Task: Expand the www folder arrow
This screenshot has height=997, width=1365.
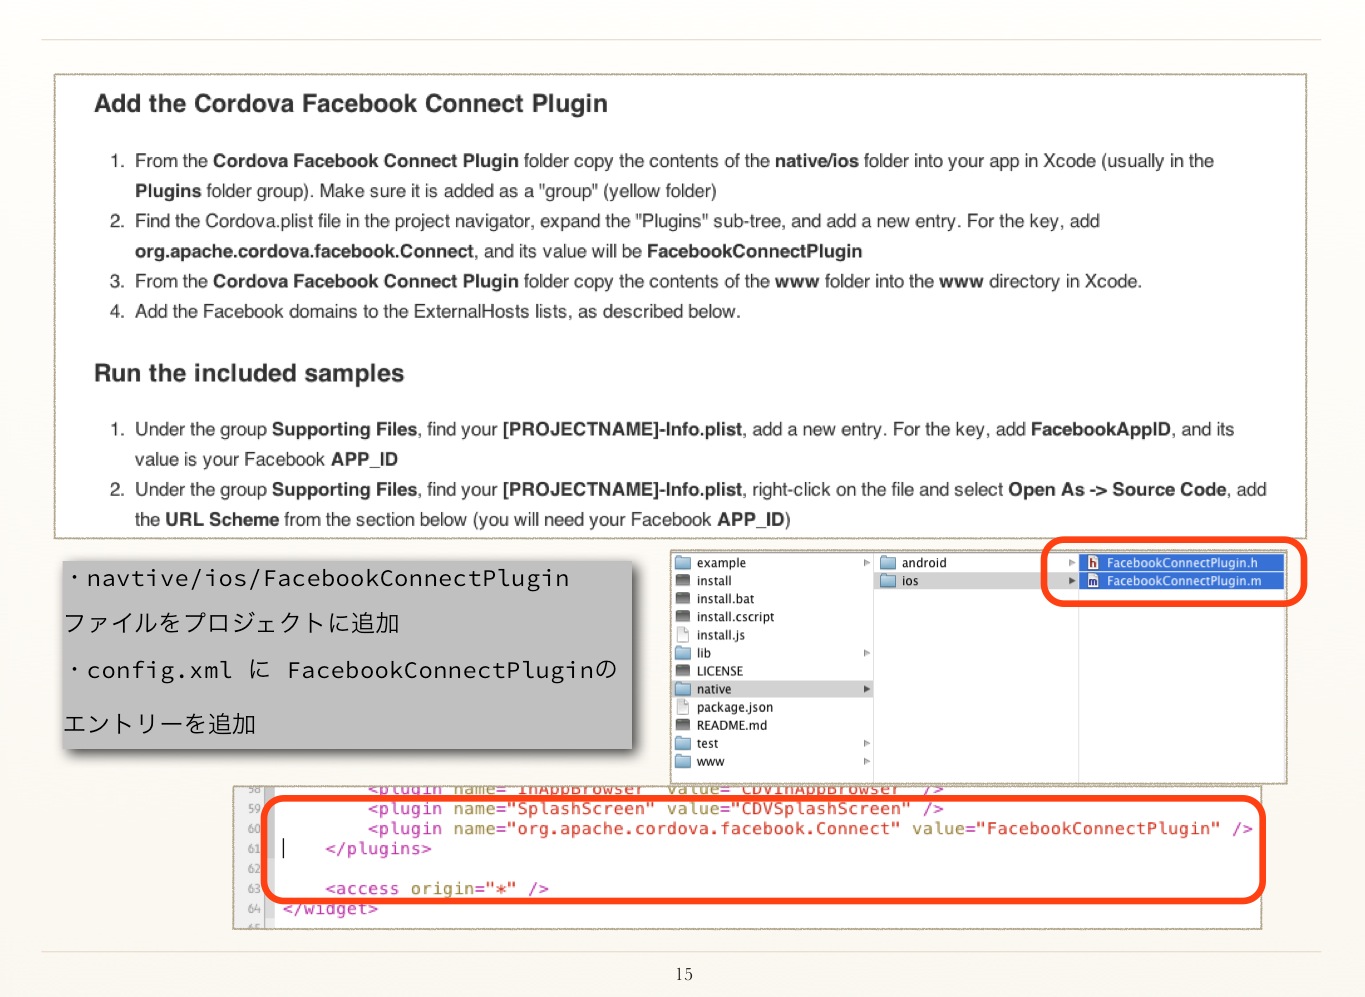Action: point(867,761)
